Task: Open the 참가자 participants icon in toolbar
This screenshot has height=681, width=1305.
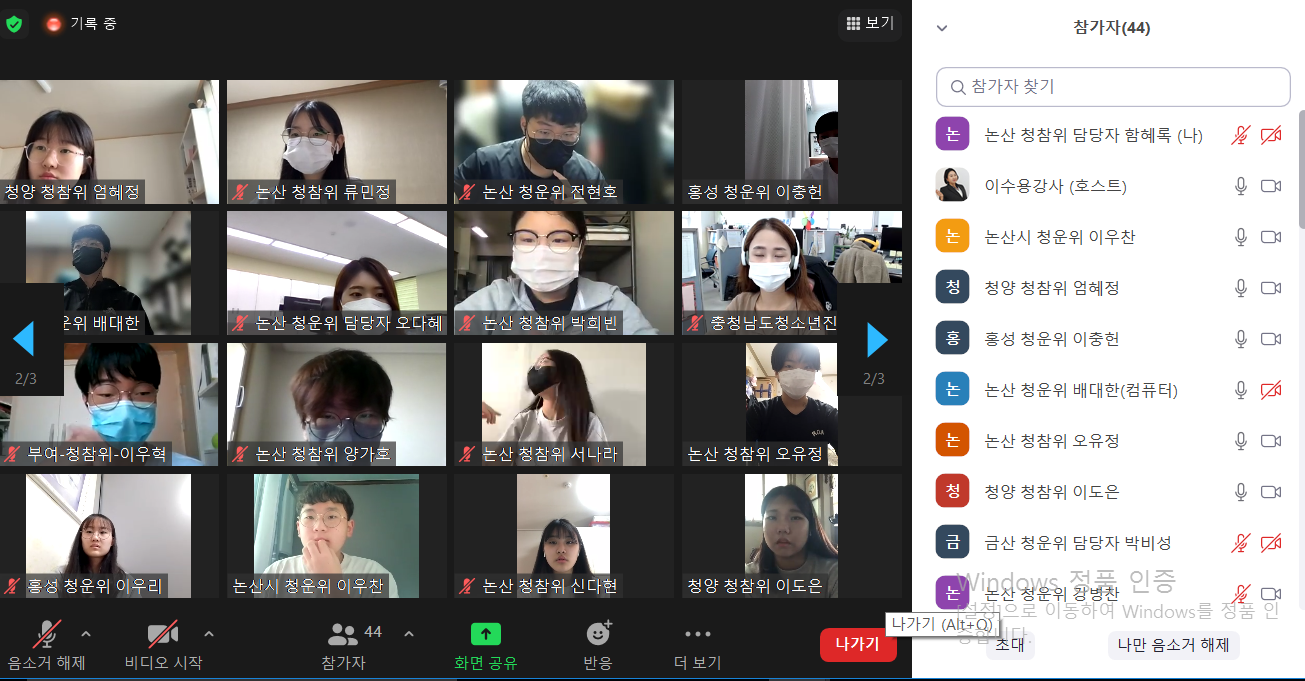Action: [x=343, y=634]
